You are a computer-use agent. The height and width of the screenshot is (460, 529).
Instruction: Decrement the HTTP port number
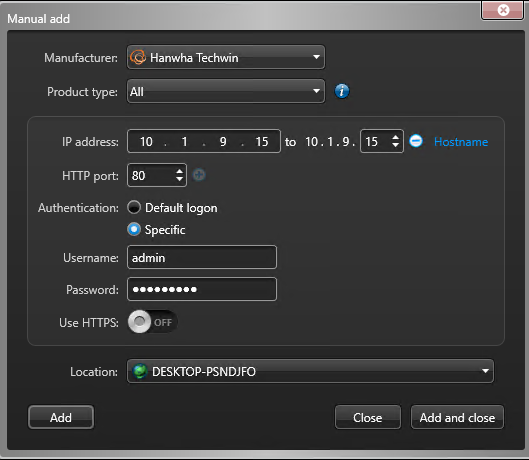pos(179,179)
